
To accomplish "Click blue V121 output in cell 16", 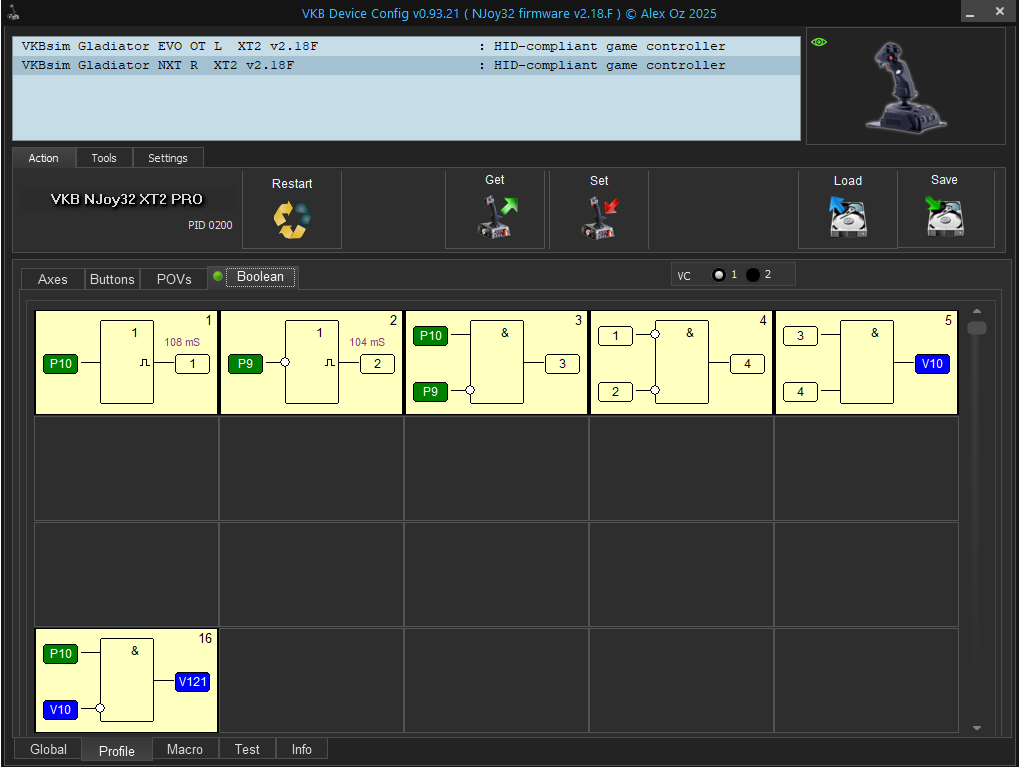I will point(193,682).
